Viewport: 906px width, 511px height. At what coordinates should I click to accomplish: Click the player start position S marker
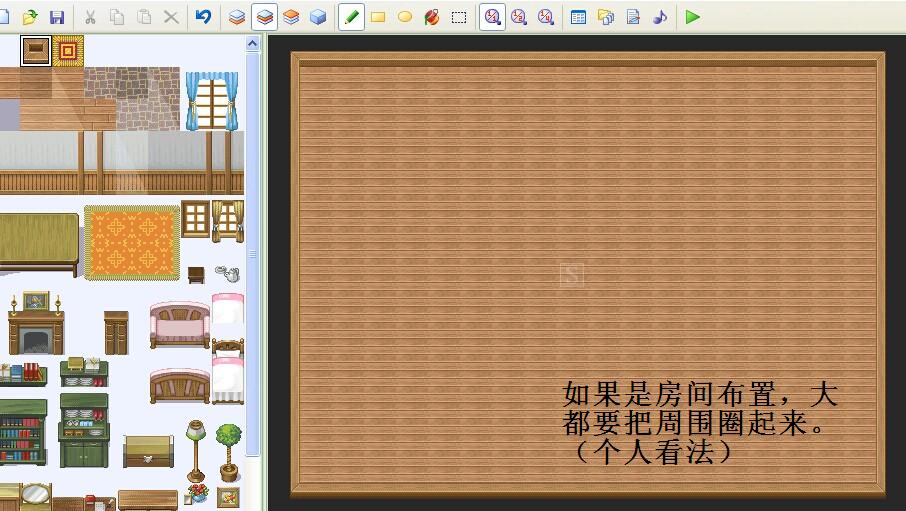tap(571, 275)
